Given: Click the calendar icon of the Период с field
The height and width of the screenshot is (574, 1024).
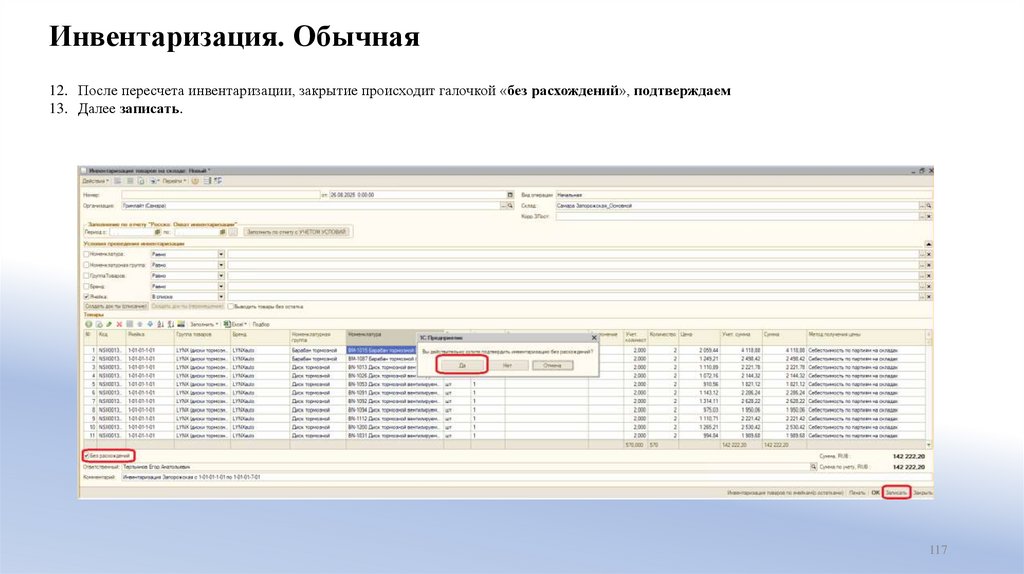Looking at the screenshot, I should [x=157, y=232].
